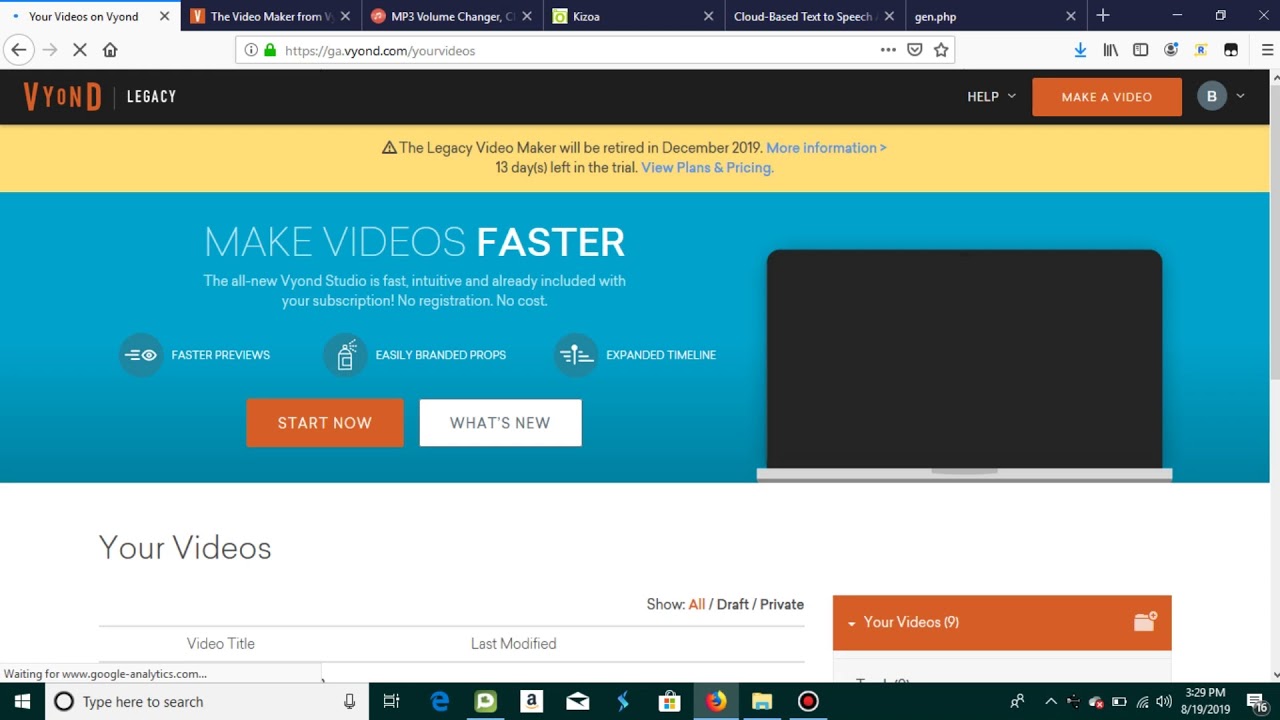Open the taskbar clock and calendar
The height and width of the screenshot is (720, 1280).
point(1205,701)
